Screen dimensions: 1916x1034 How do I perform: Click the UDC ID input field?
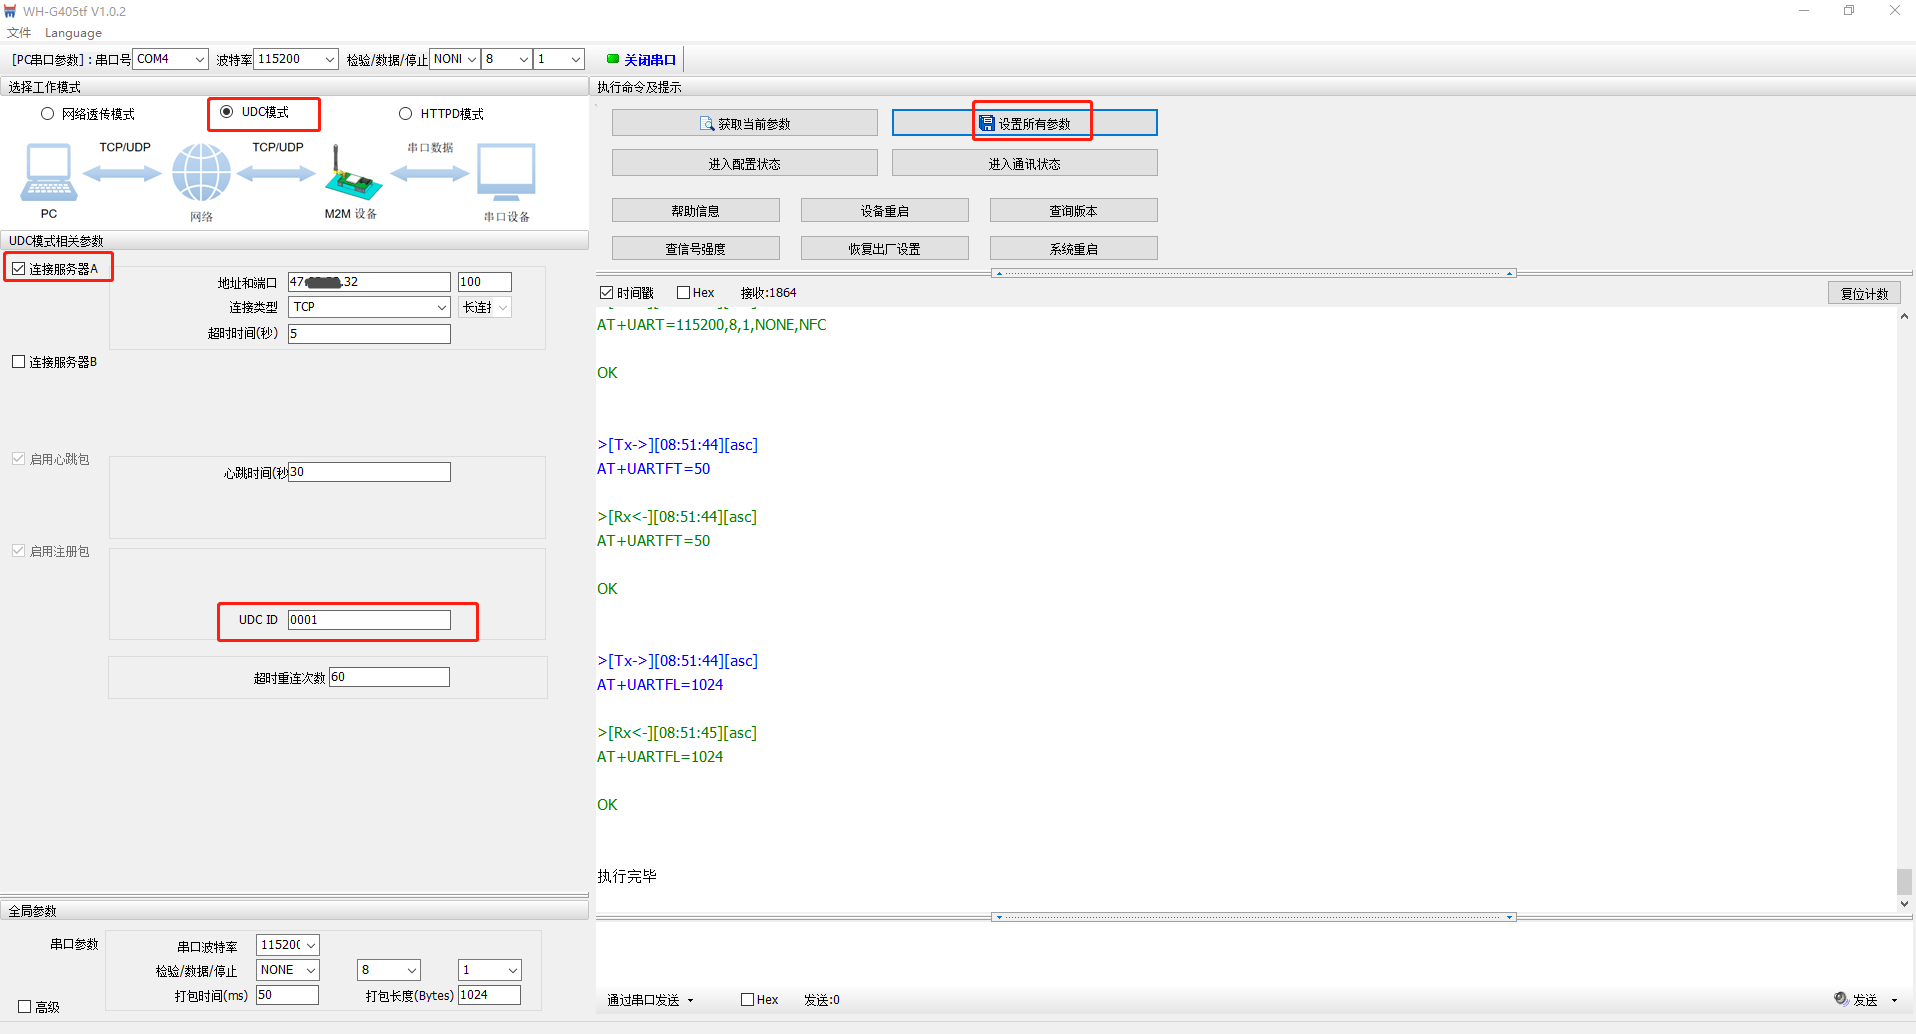(x=369, y=620)
